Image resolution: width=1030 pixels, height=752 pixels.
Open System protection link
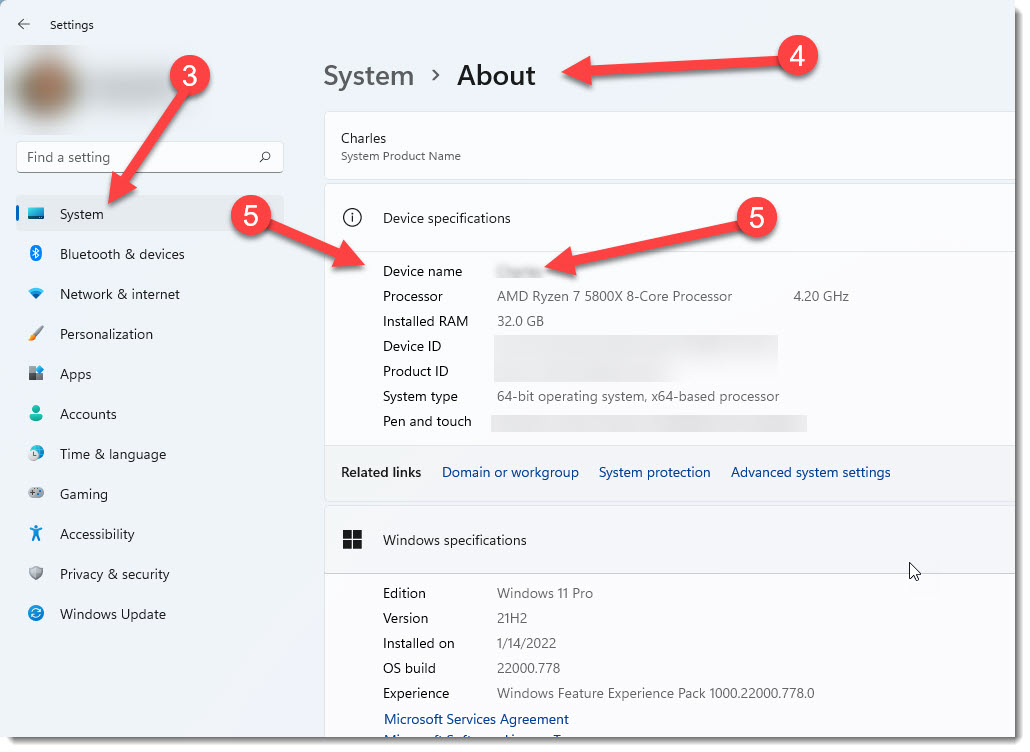[654, 472]
